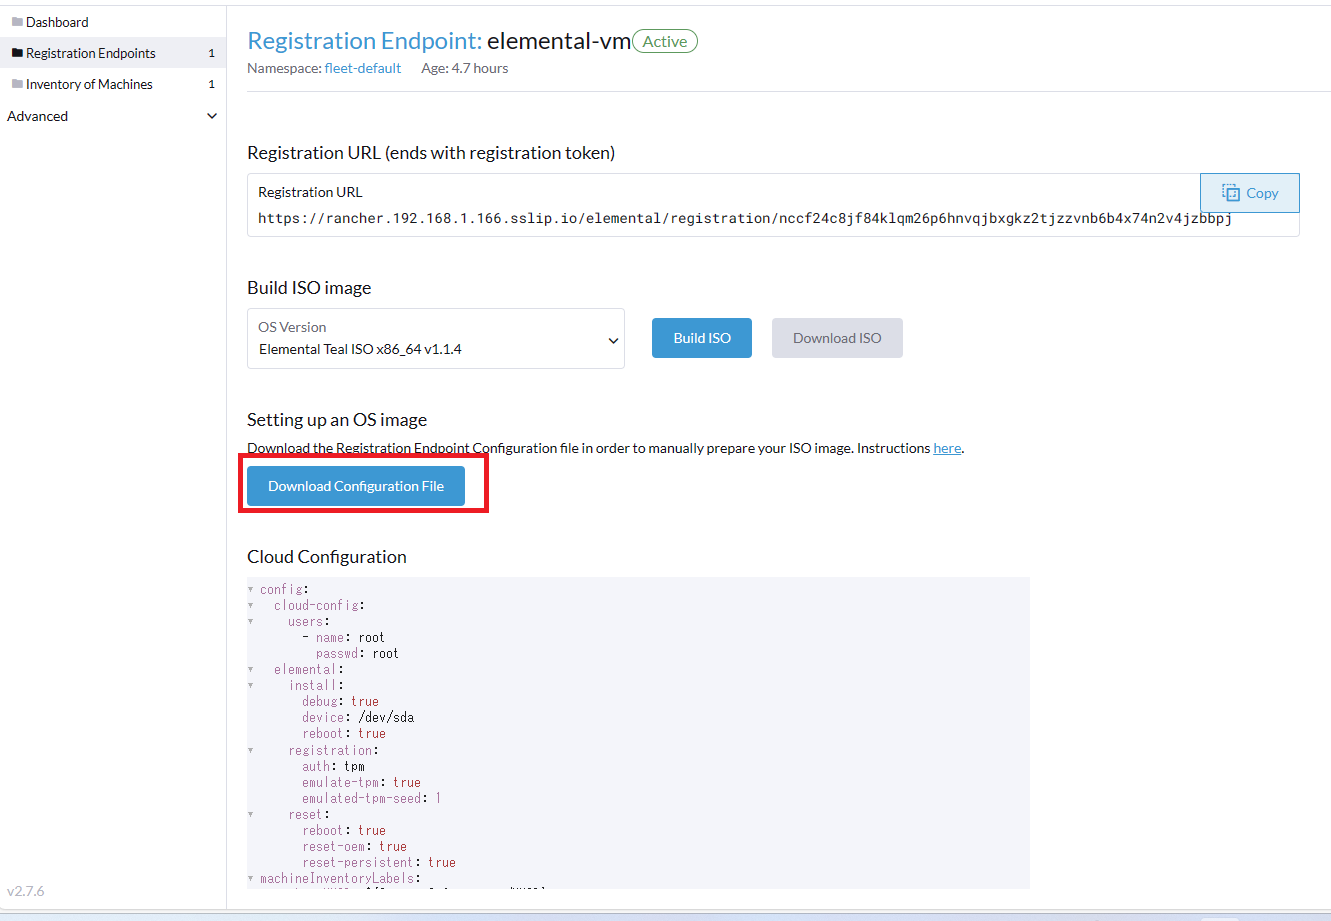Open the fleet-default namespace link
1331x921 pixels.
click(363, 68)
